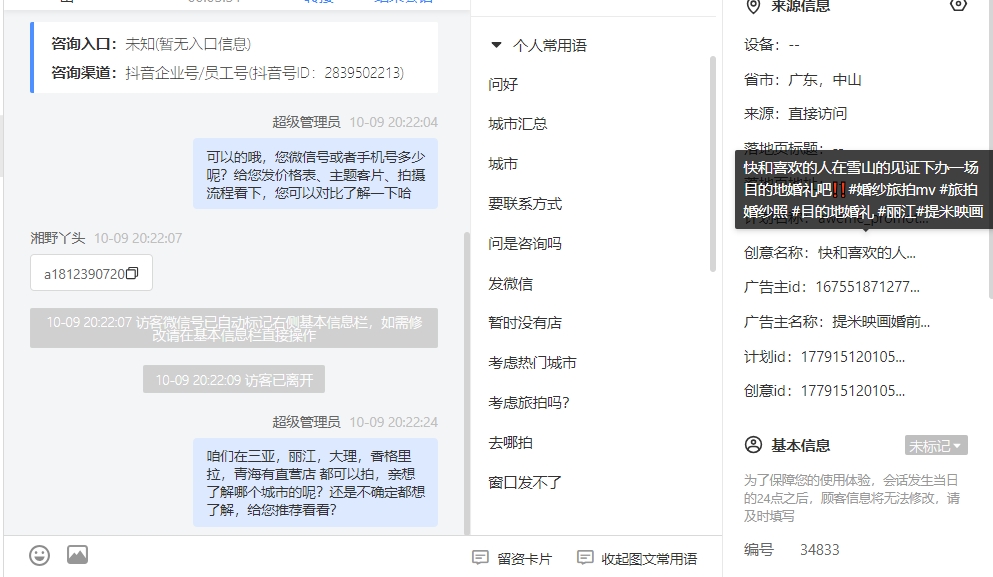Click the user icon beside 基本信息

click(753, 445)
